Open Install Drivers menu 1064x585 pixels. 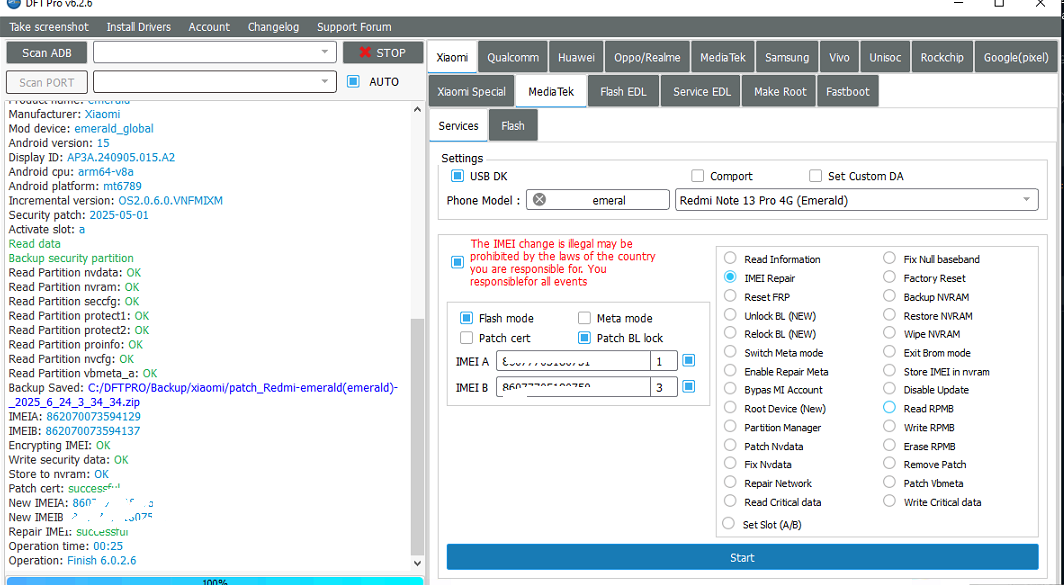138,27
